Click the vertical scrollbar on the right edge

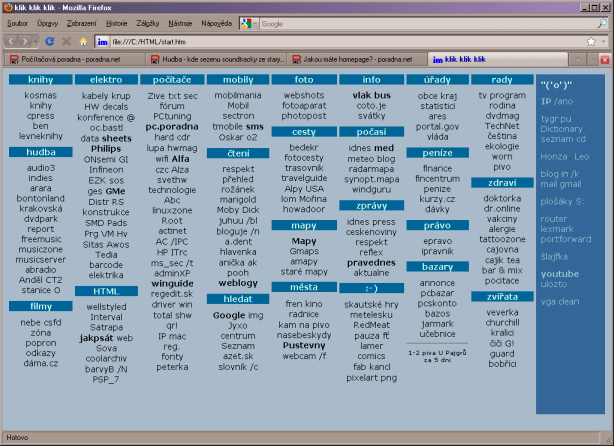[x=609, y=250]
